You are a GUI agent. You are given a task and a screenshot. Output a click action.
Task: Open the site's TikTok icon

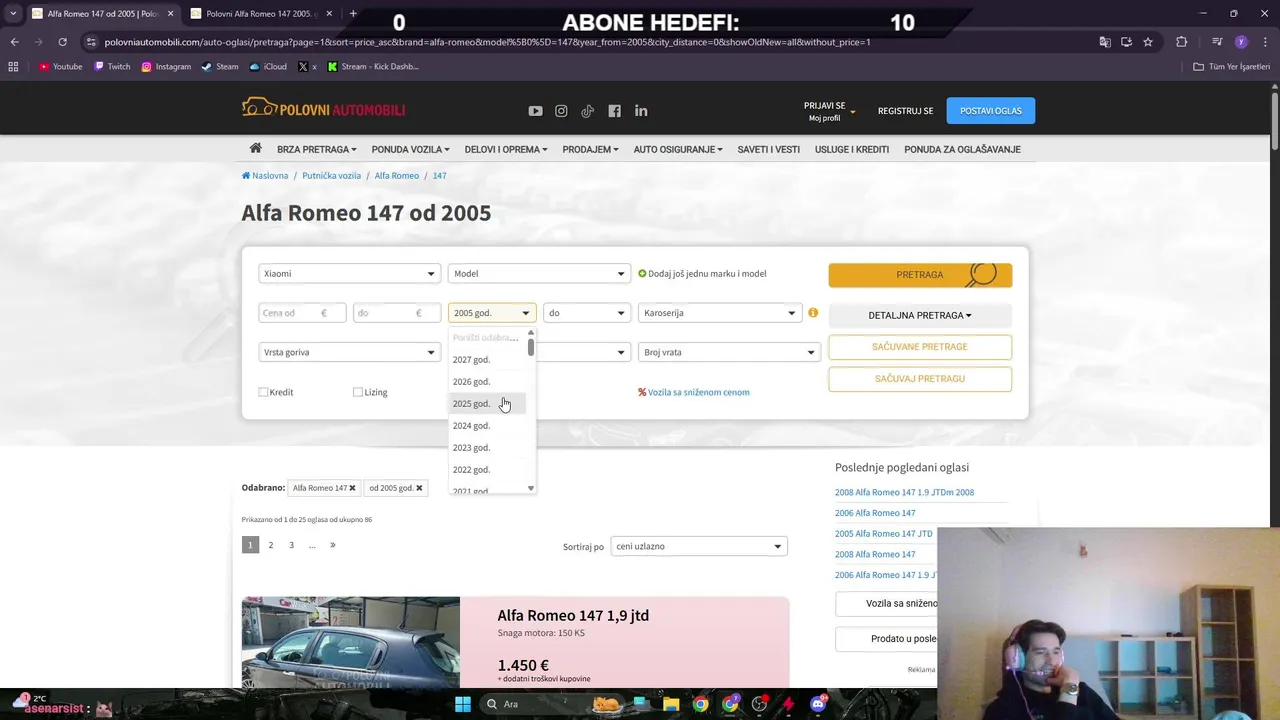588,111
